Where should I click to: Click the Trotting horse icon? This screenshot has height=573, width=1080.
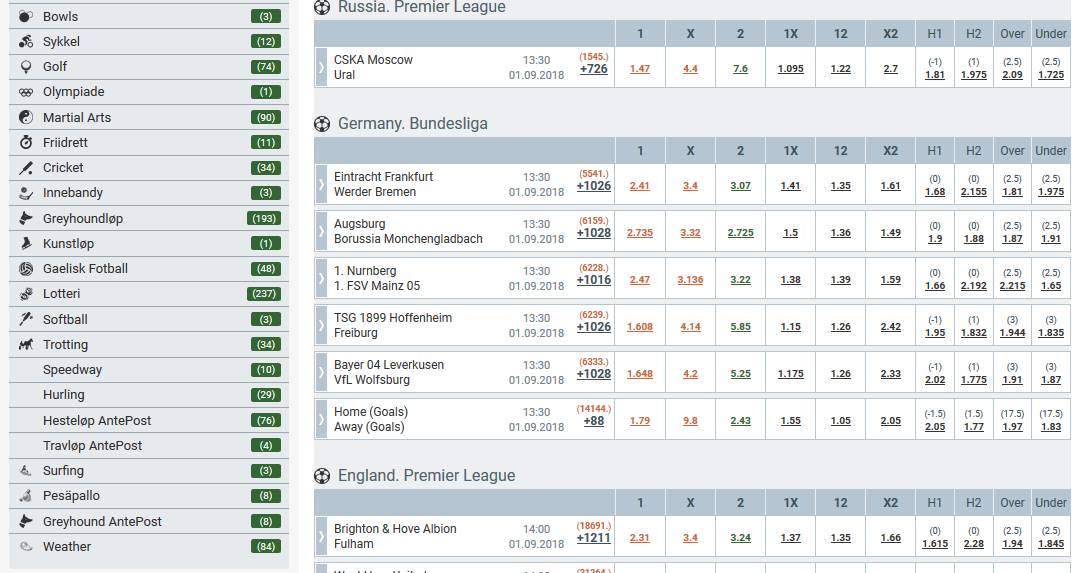(x=26, y=344)
